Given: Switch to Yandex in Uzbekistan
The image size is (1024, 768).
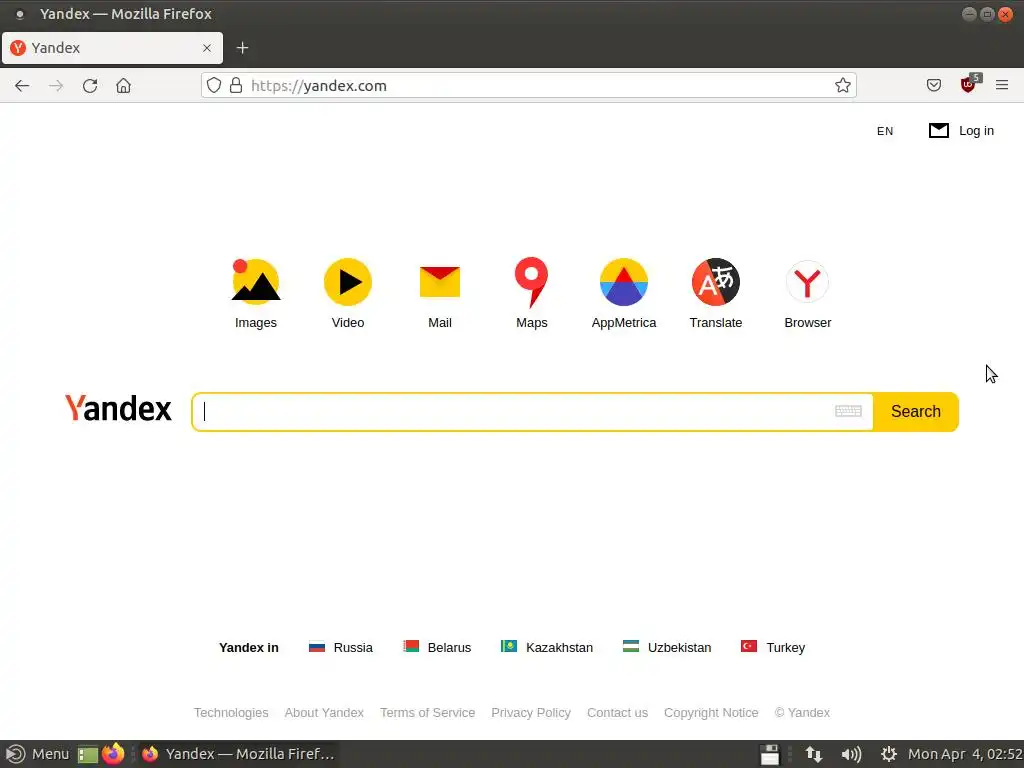Looking at the screenshot, I should coord(667,647).
